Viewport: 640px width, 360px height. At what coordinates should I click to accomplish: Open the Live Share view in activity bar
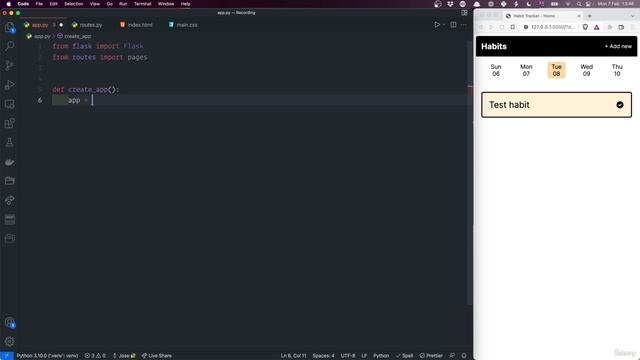9,200
